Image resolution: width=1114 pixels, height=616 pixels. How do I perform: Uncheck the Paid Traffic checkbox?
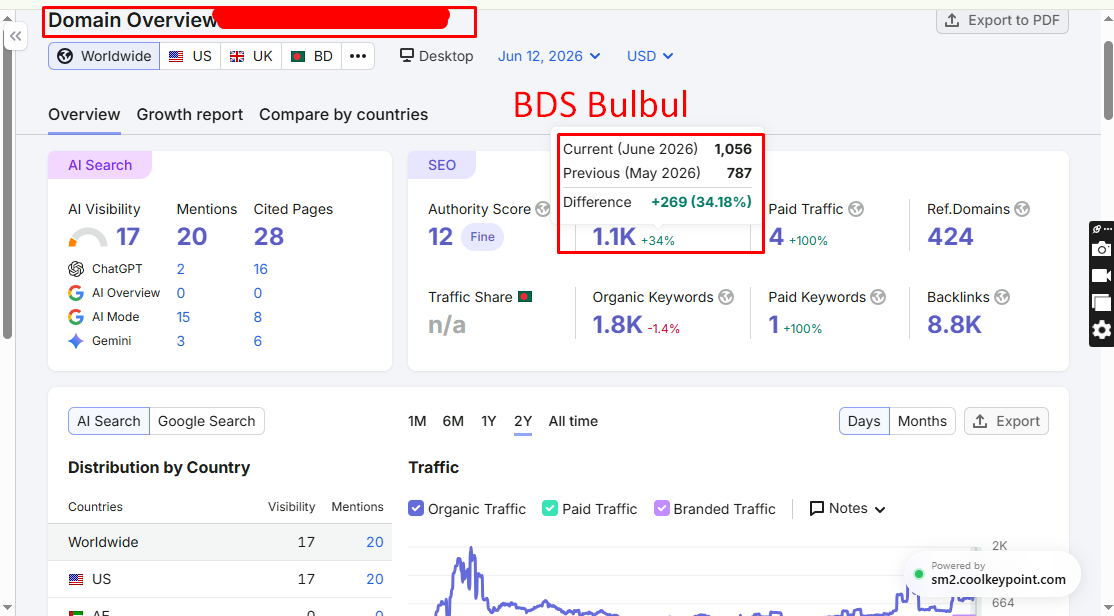pyautogui.click(x=550, y=509)
